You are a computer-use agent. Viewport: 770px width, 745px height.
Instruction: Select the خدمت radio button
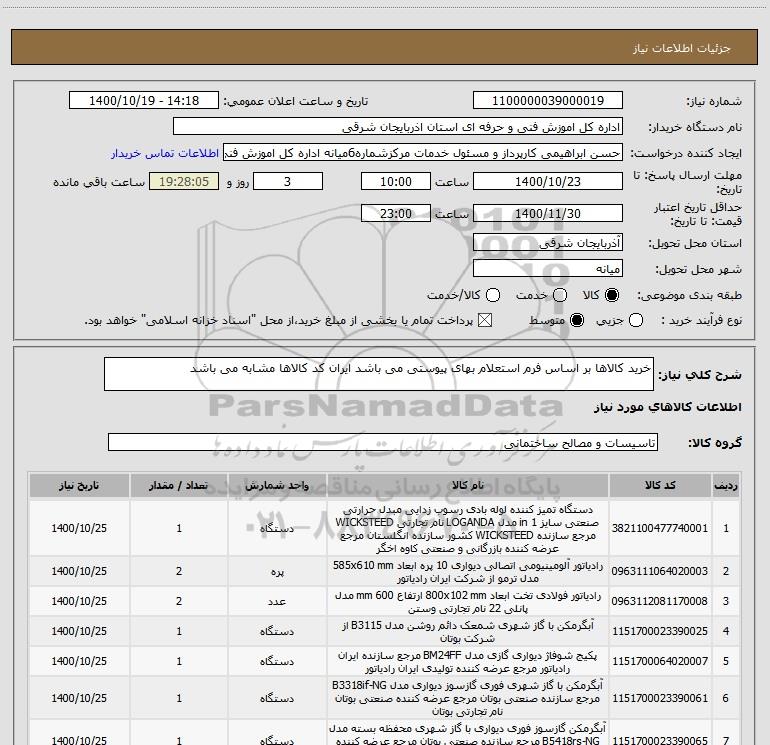(560, 295)
